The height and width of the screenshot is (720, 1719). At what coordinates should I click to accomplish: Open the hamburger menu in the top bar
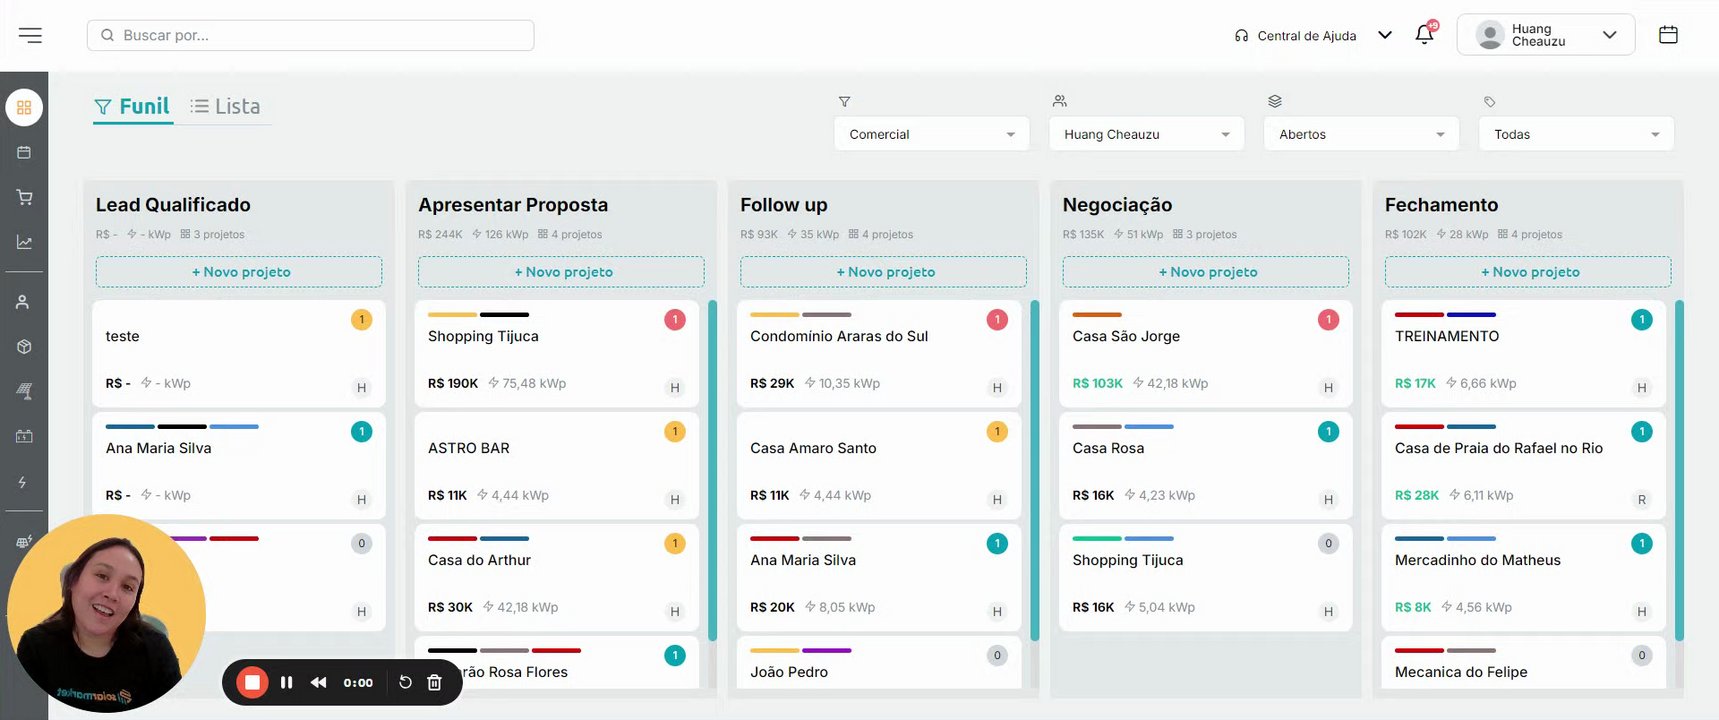click(x=30, y=36)
